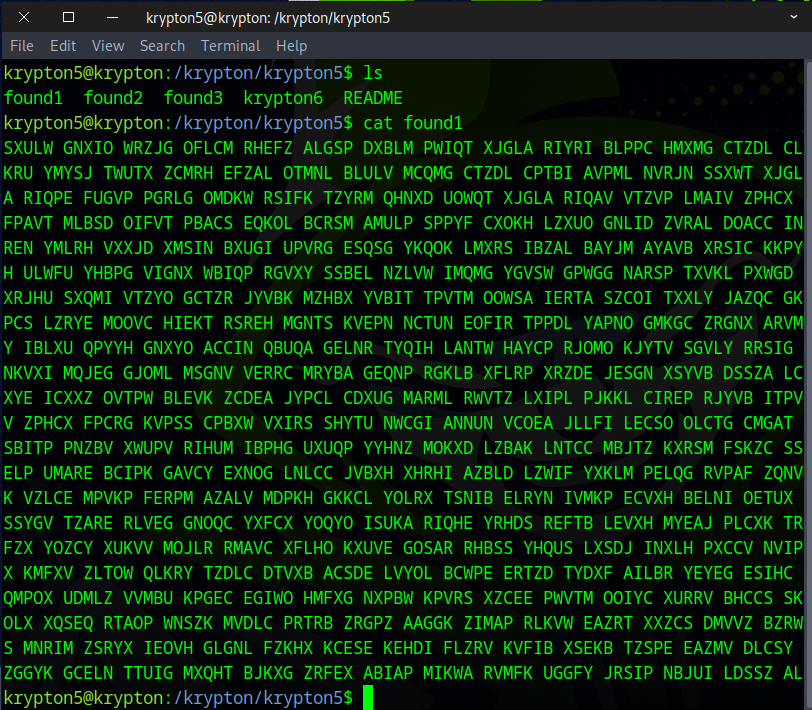Image resolution: width=812 pixels, height=710 pixels.
Task: Click README in the directory listing
Action: (373, 98)
